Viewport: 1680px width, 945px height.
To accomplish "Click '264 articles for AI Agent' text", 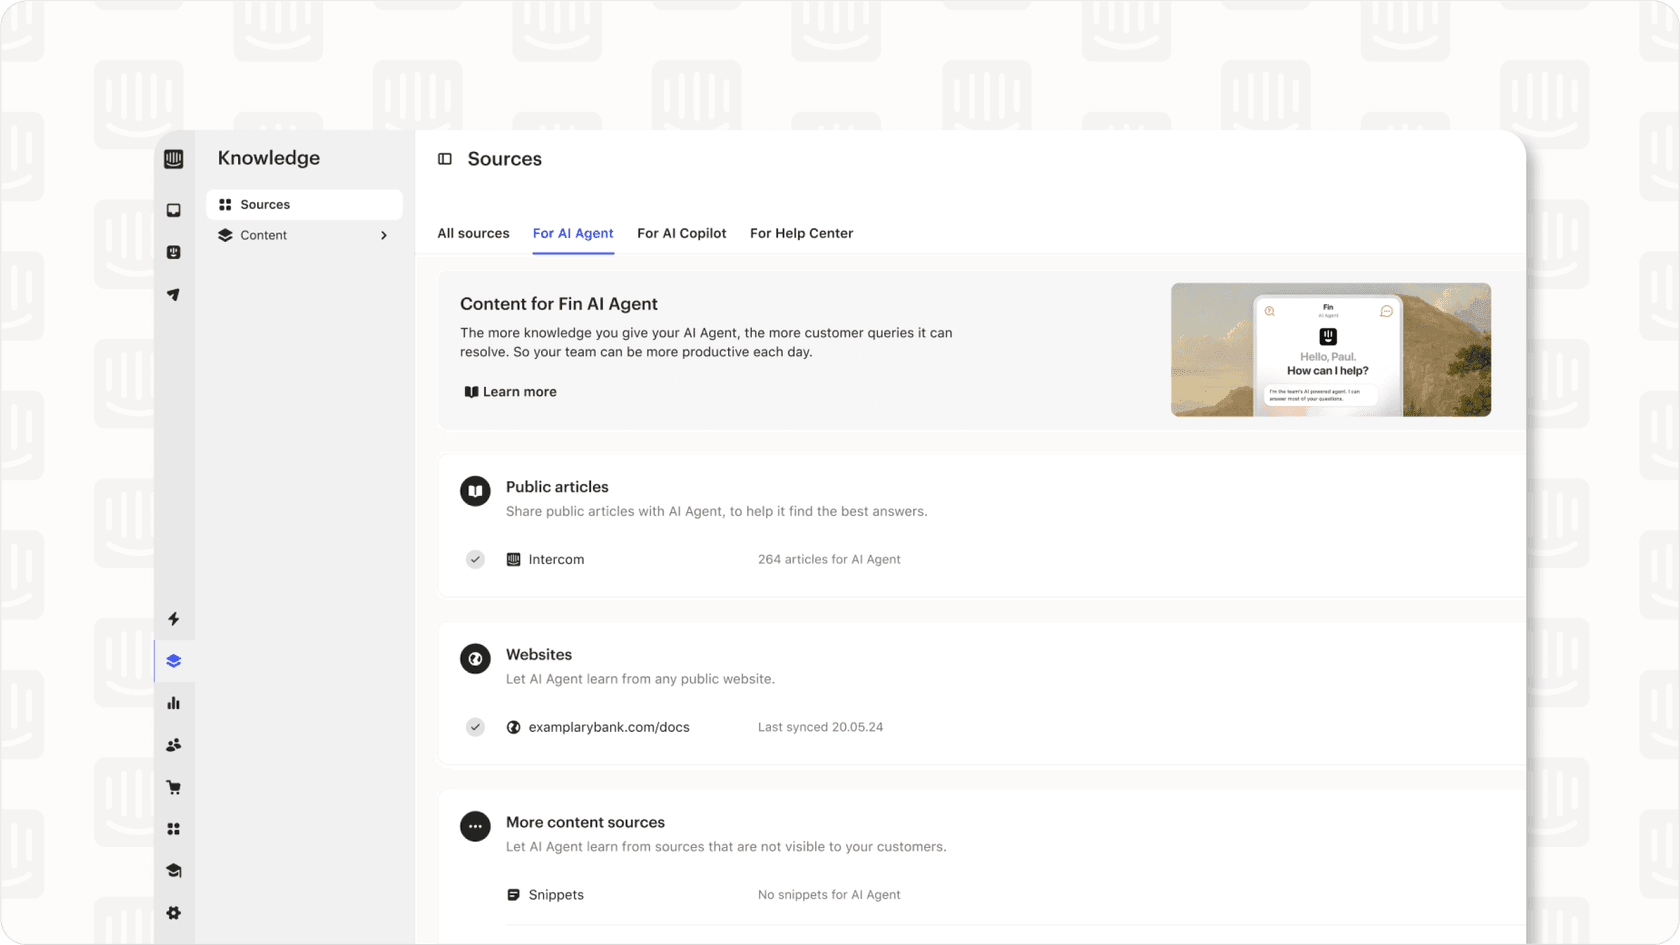I will pos(829,560).
